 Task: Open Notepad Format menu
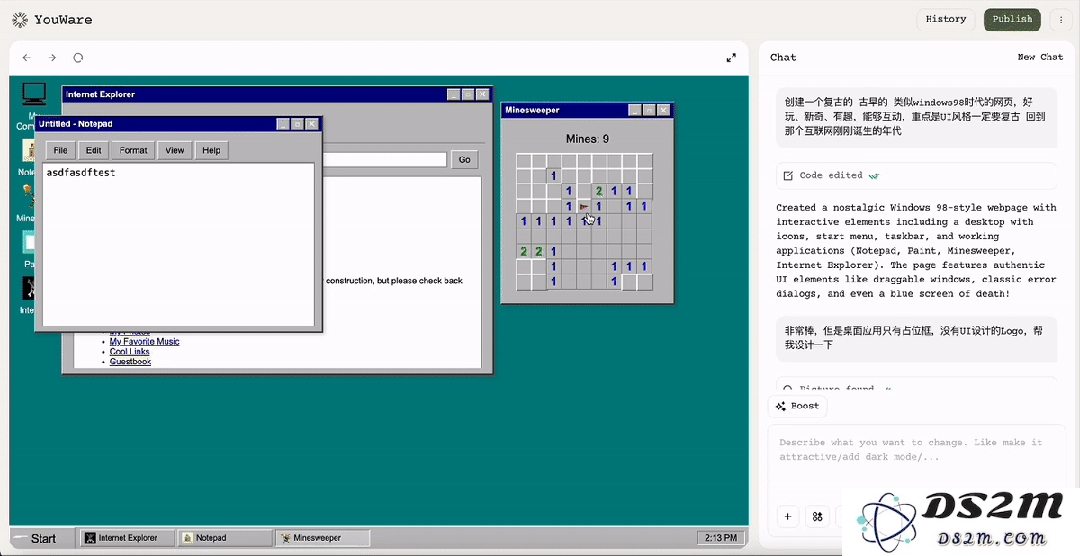[134, 150]
